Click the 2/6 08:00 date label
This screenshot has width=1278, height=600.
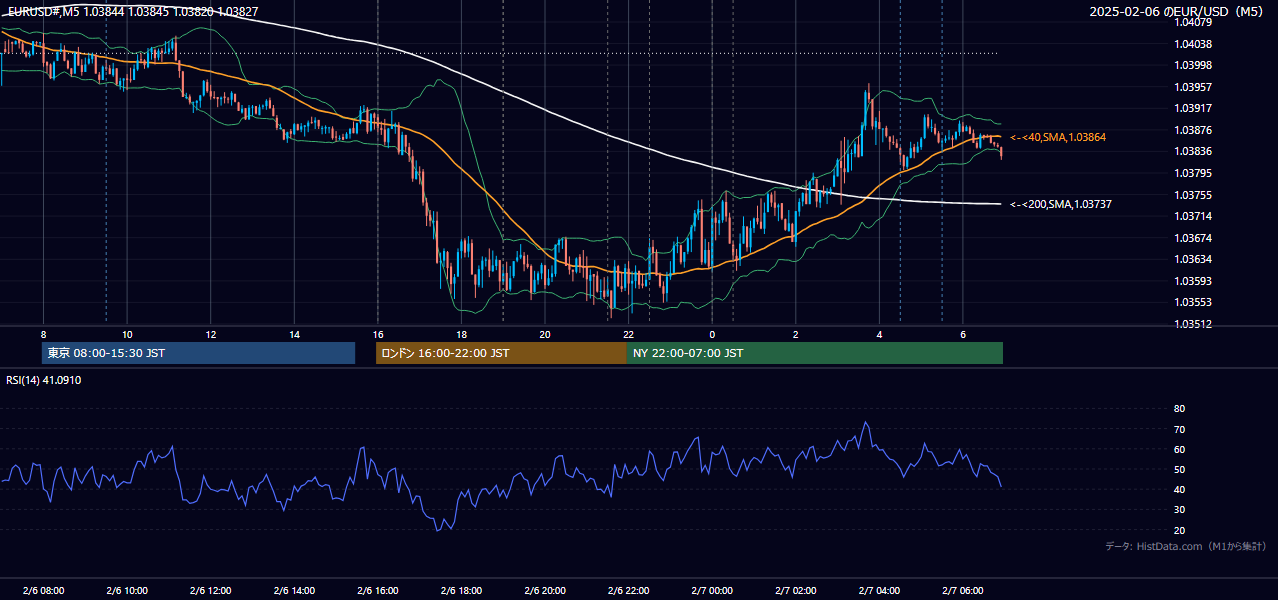[43, 590]
